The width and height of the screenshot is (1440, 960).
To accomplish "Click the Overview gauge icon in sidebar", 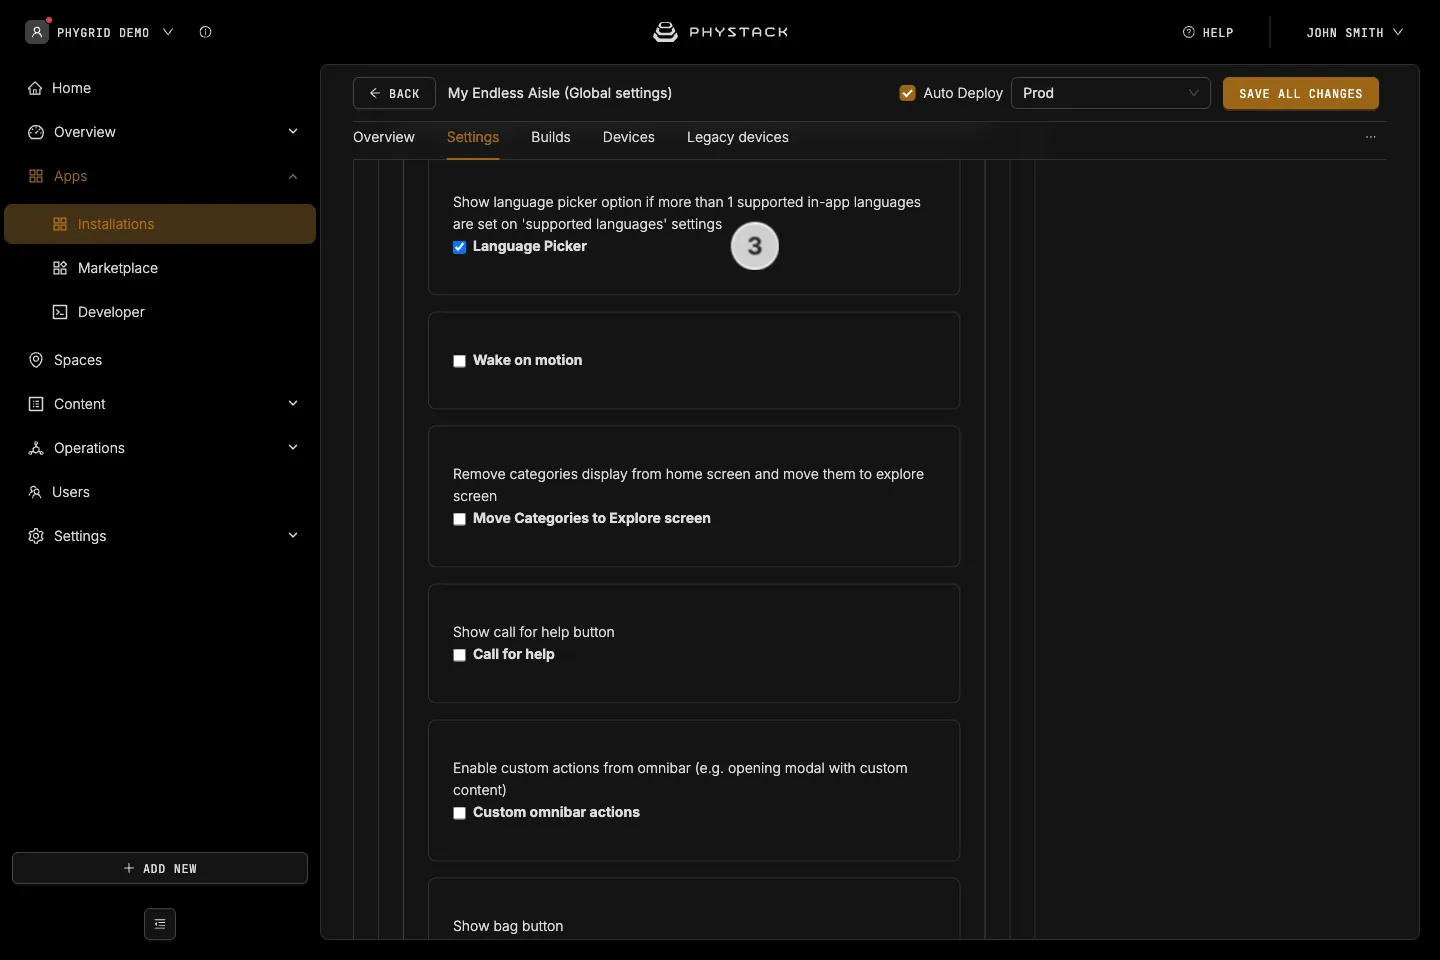I will tap(36, 132).
